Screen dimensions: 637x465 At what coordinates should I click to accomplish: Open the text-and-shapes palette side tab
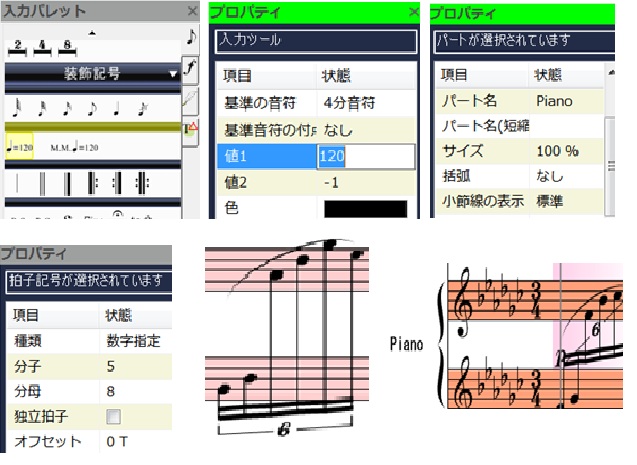pyautogui.click(x=192, y=127)
